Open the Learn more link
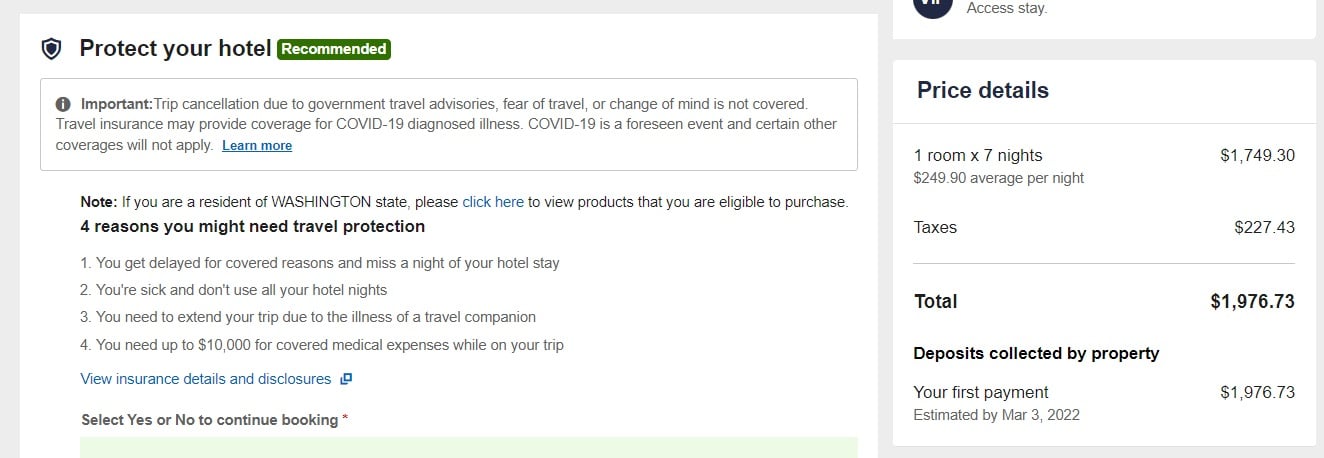 [257, 145]
